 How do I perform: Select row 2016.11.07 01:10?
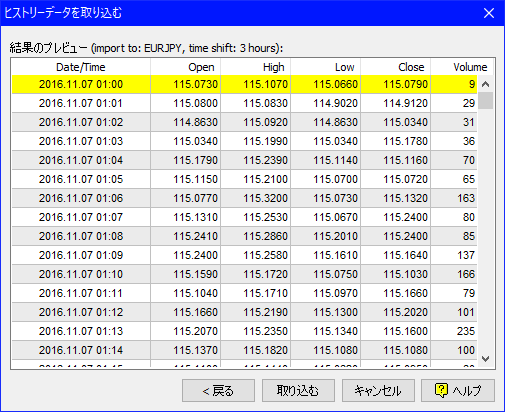point(245,274)
